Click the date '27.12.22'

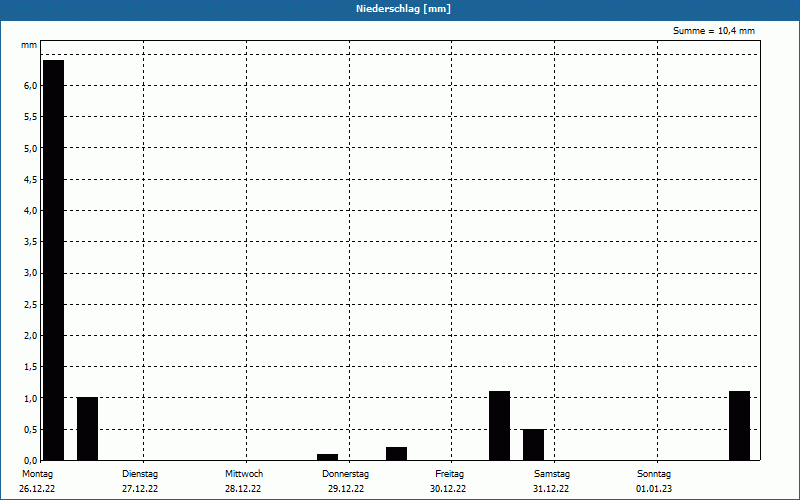pyautogui.click(x=140, y=489)
